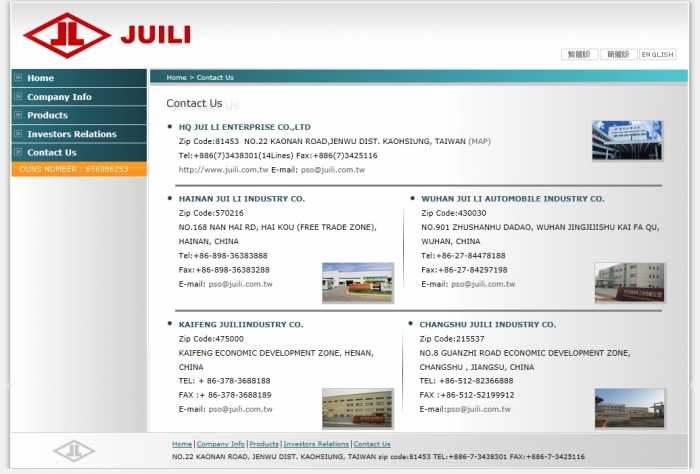Select the ENGLISH language button

[658, 54]
